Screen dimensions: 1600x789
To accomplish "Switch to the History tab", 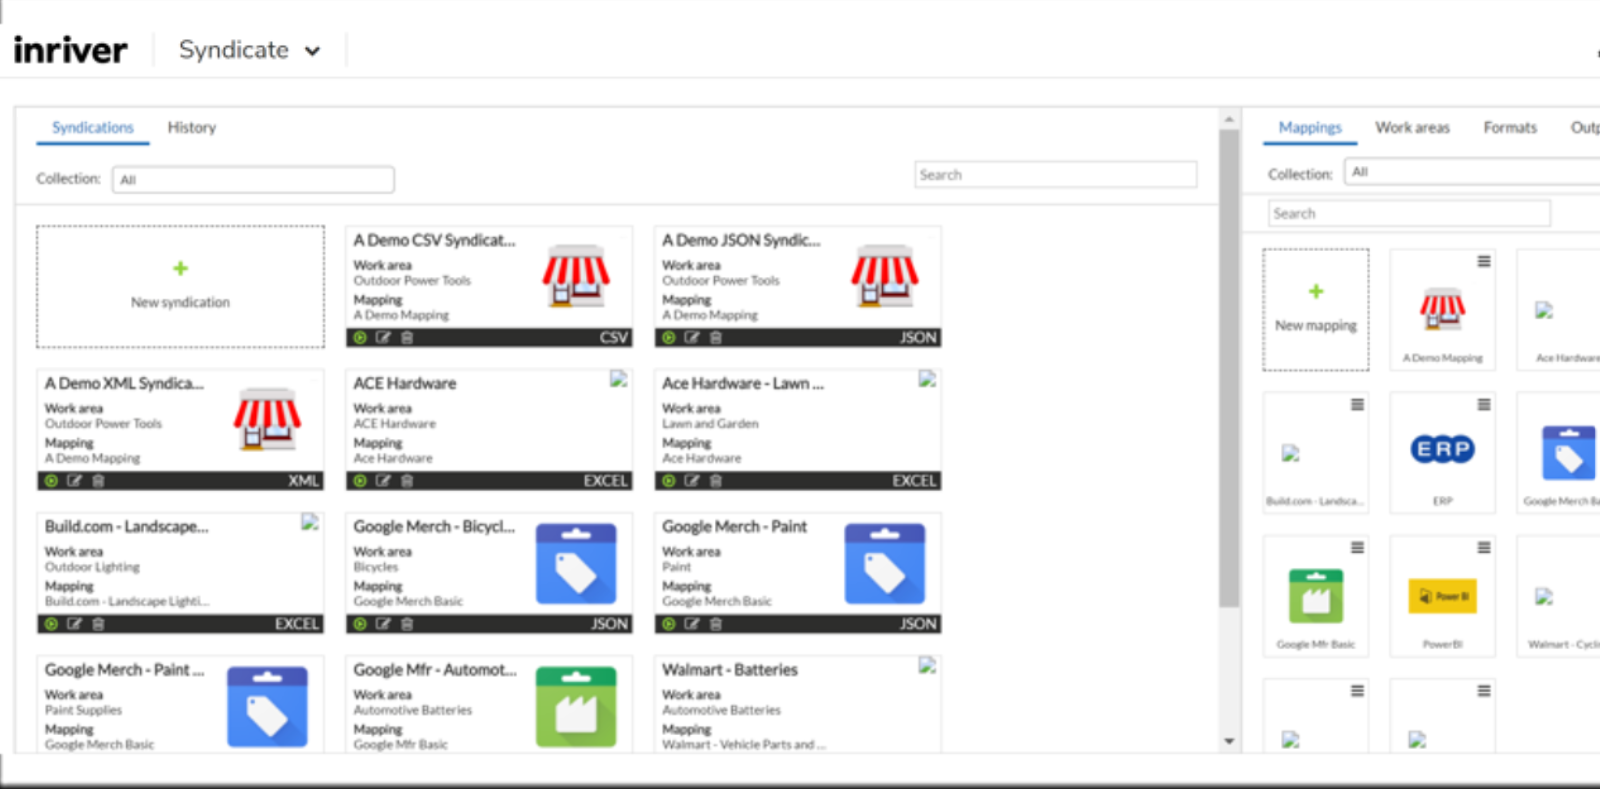I will (x=192, y=128).
